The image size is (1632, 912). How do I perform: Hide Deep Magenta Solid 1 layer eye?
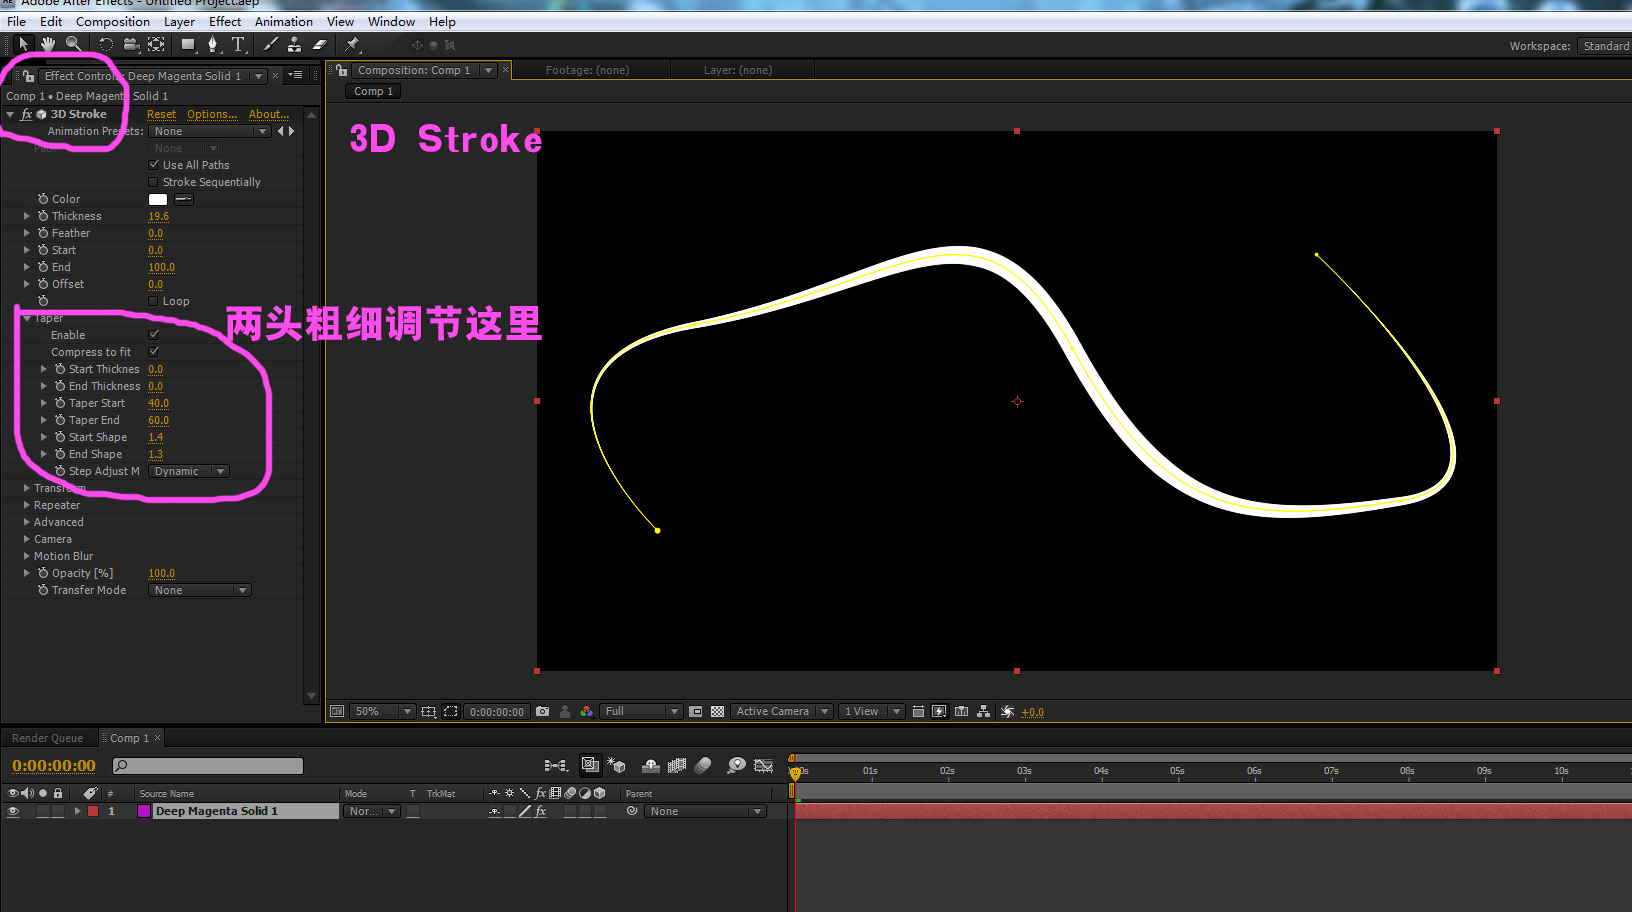(13, 812)
